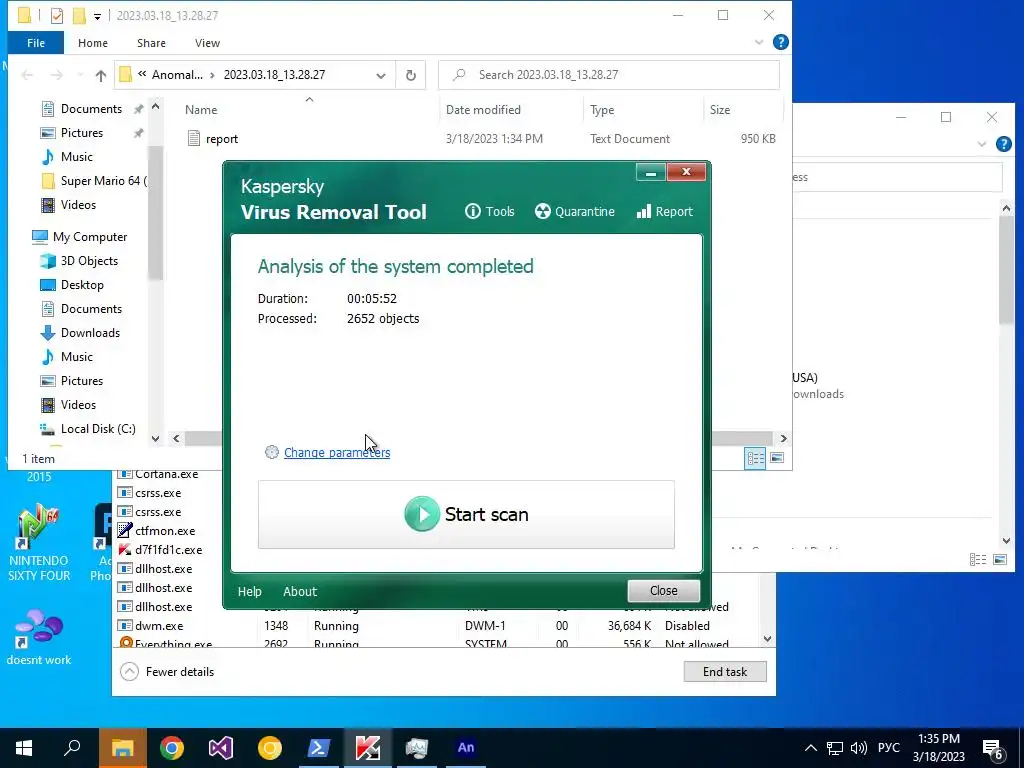The image size is (1024, 768).
Task: Open volume control in system tray
Action: tap(859, 748)
